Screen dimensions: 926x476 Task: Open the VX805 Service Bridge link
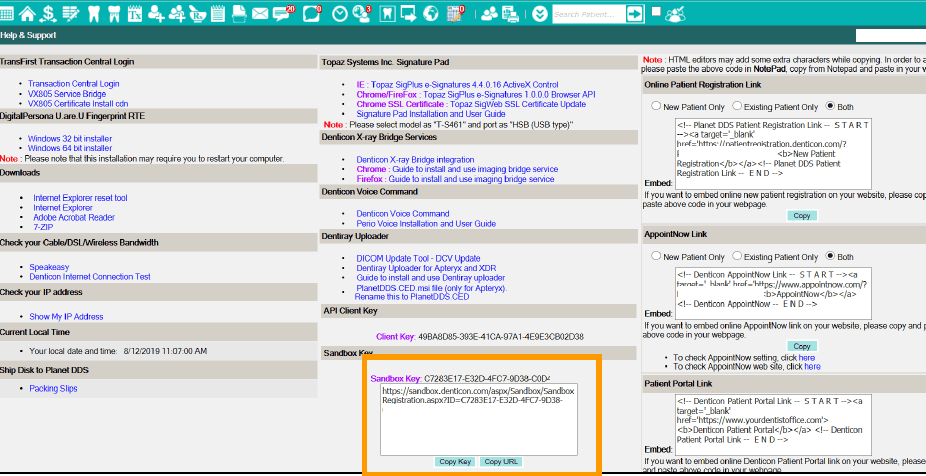pos(67,94)
